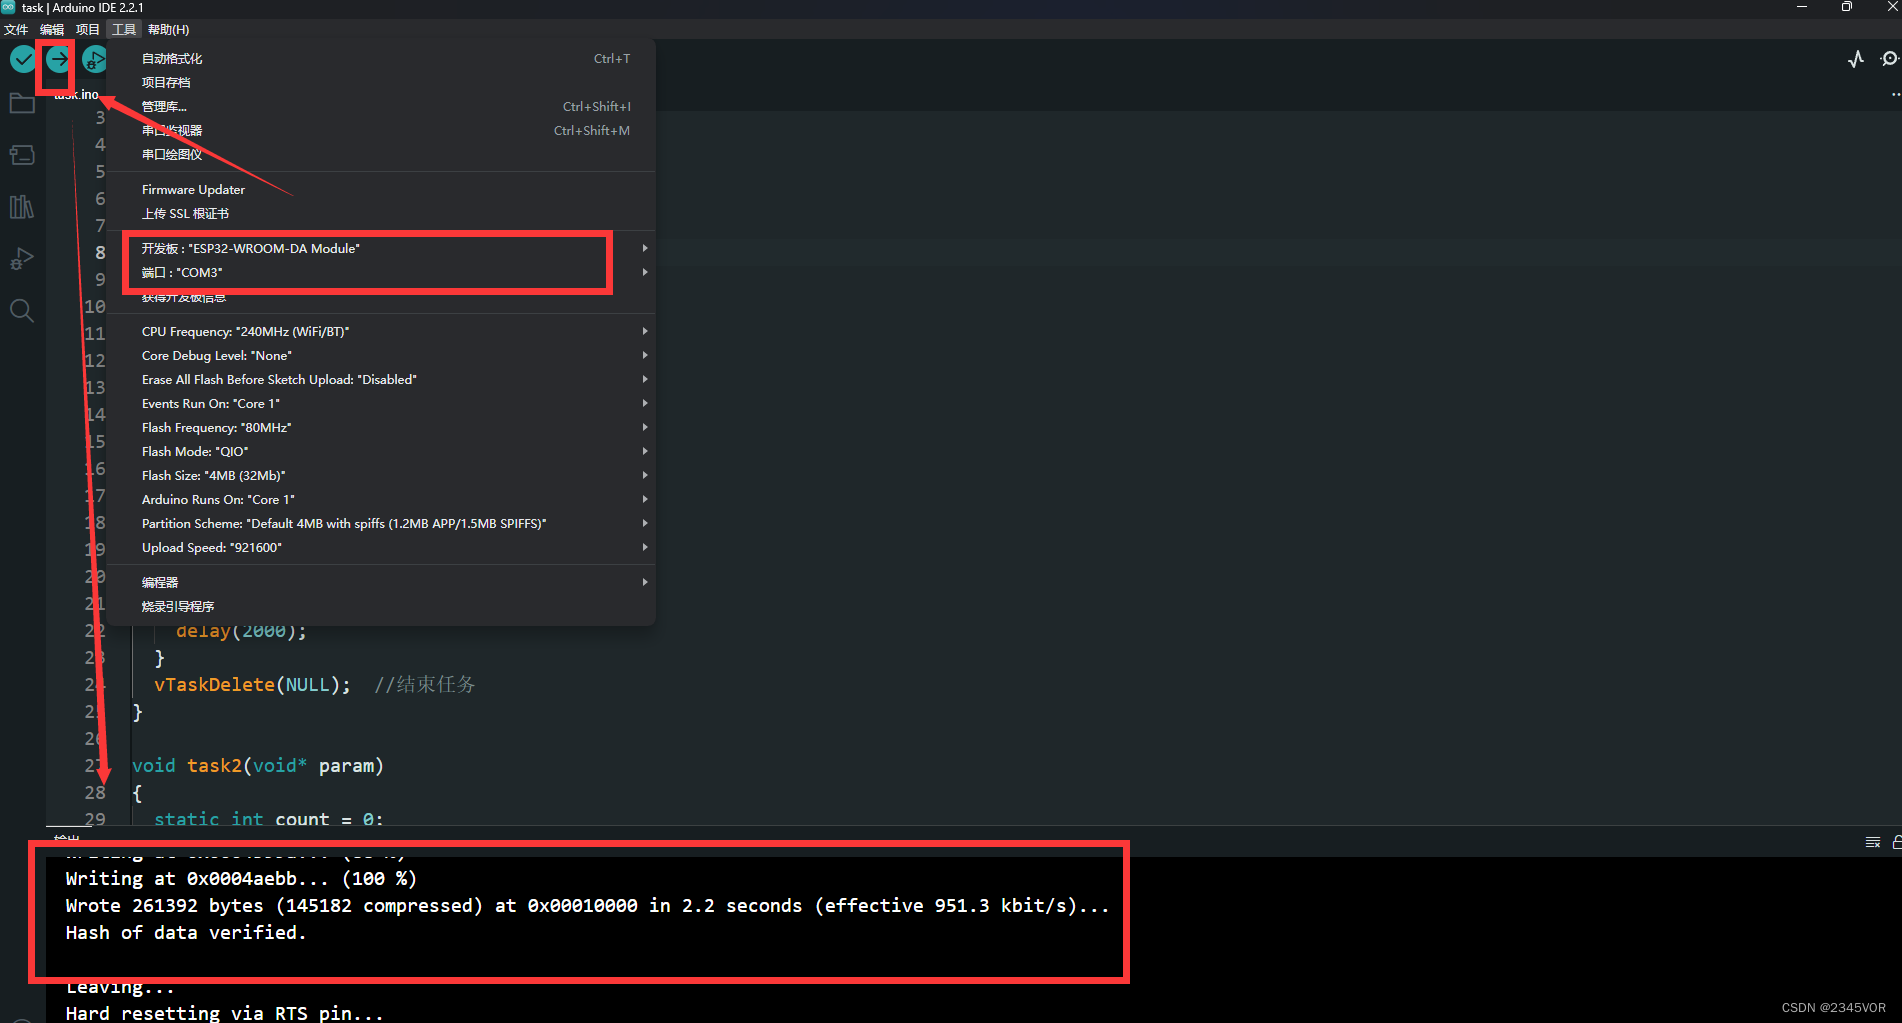The image size is (1902, 1023).
Task: Open the Debug sidebar panel icon
Action: (22, 259)
